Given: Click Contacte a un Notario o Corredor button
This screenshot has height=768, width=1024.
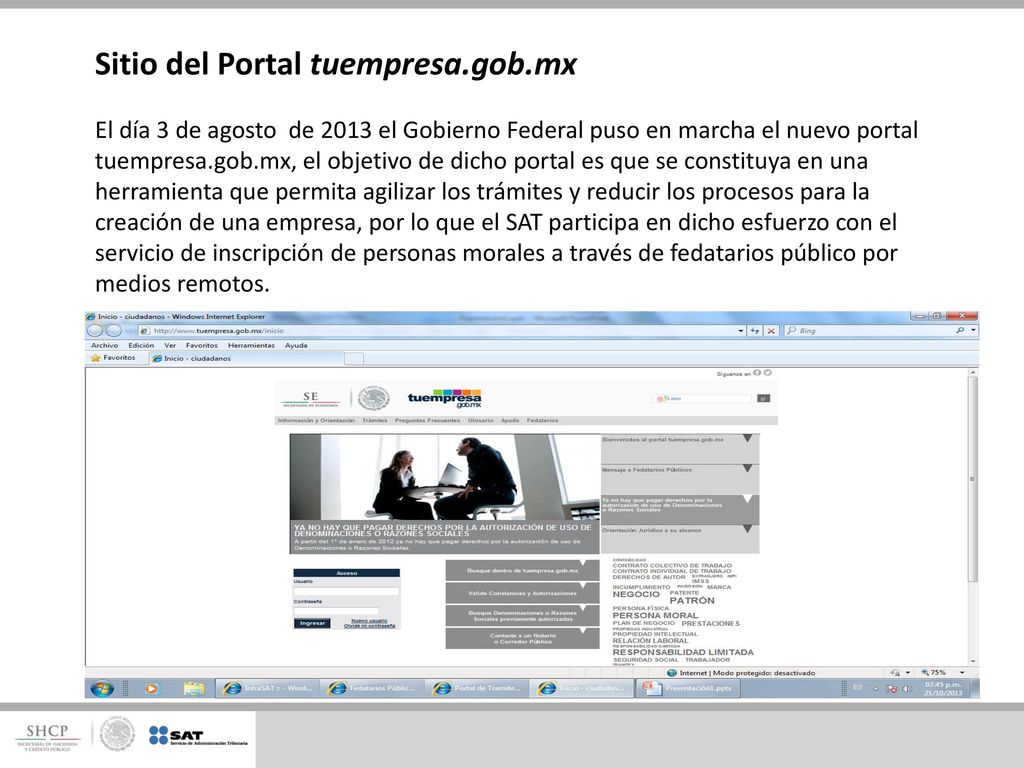Looking at the screenshot, I should click(522, 638).
